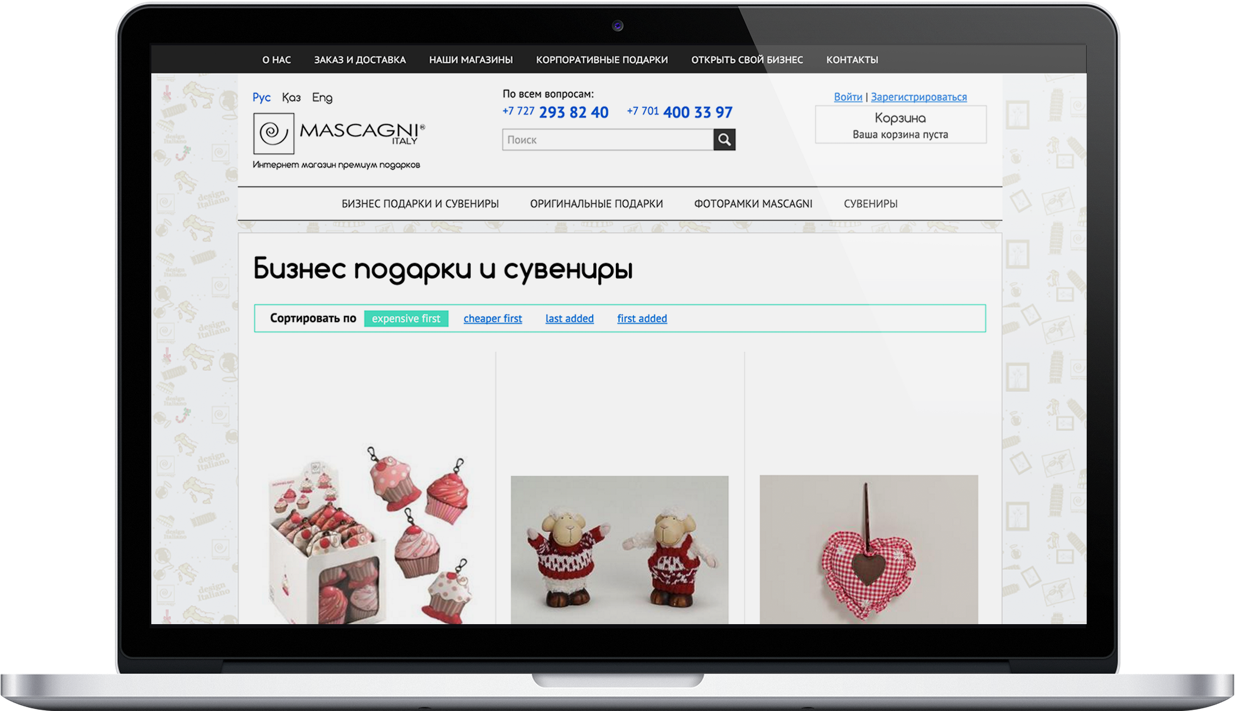Open the О НАС menu item
The image size is (1235, 711).
[276, 60]
